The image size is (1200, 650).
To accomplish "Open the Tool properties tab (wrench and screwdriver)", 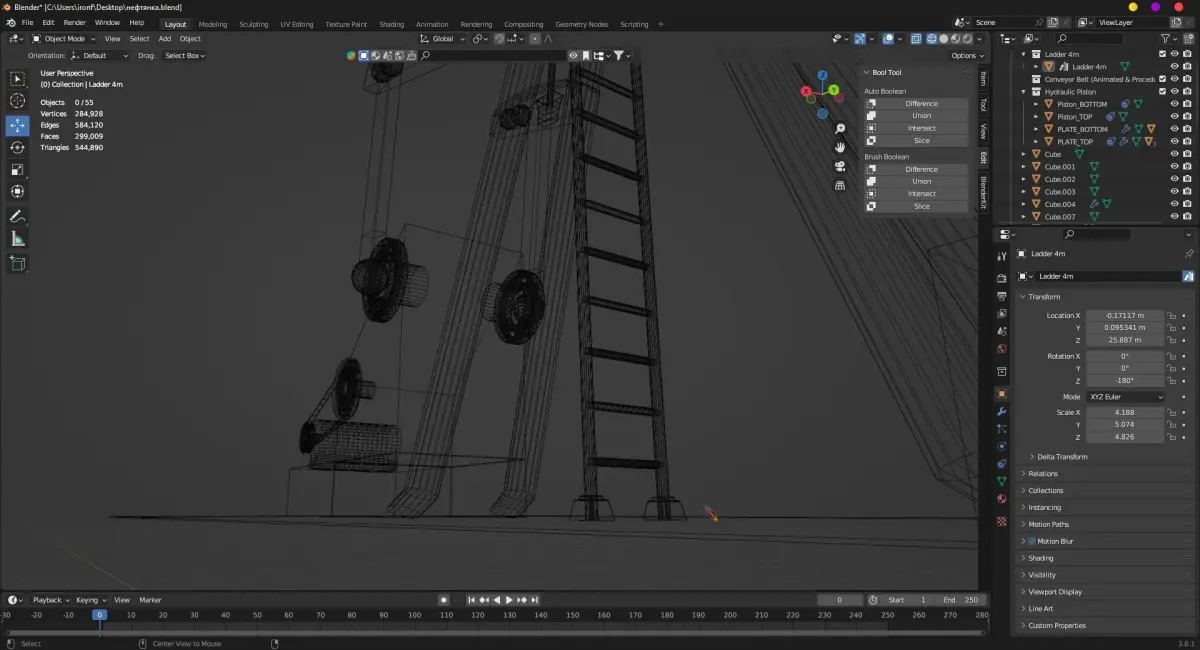I will [x=1002, y=256].
